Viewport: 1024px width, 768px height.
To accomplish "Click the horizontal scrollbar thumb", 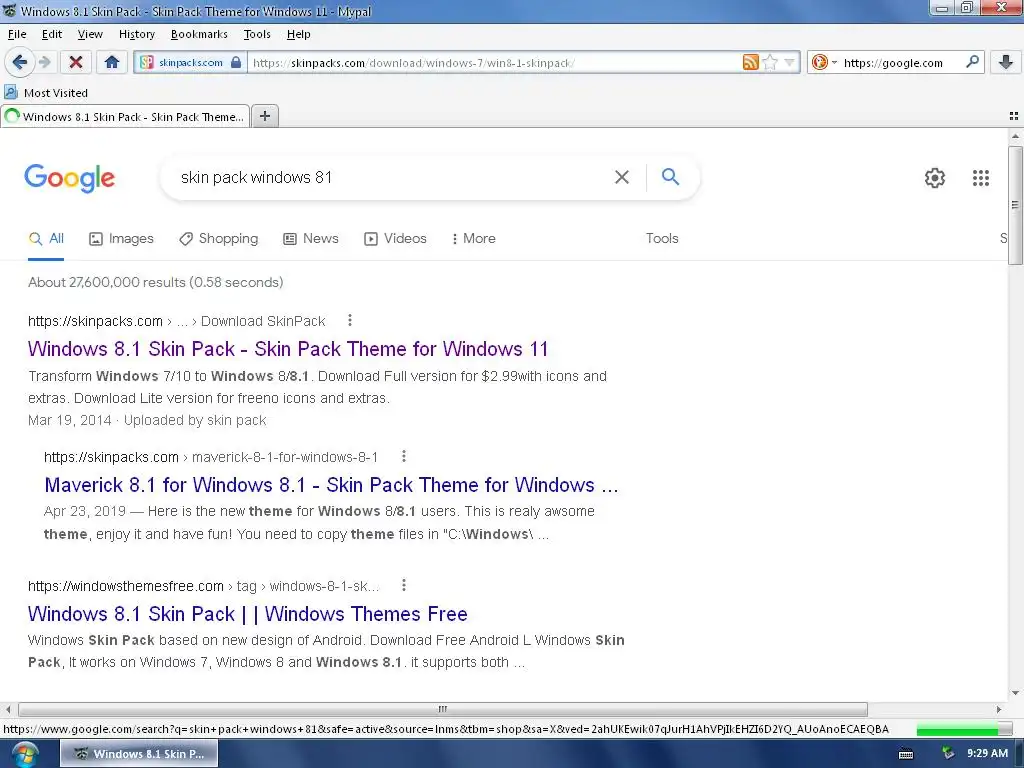I will 443,709.
